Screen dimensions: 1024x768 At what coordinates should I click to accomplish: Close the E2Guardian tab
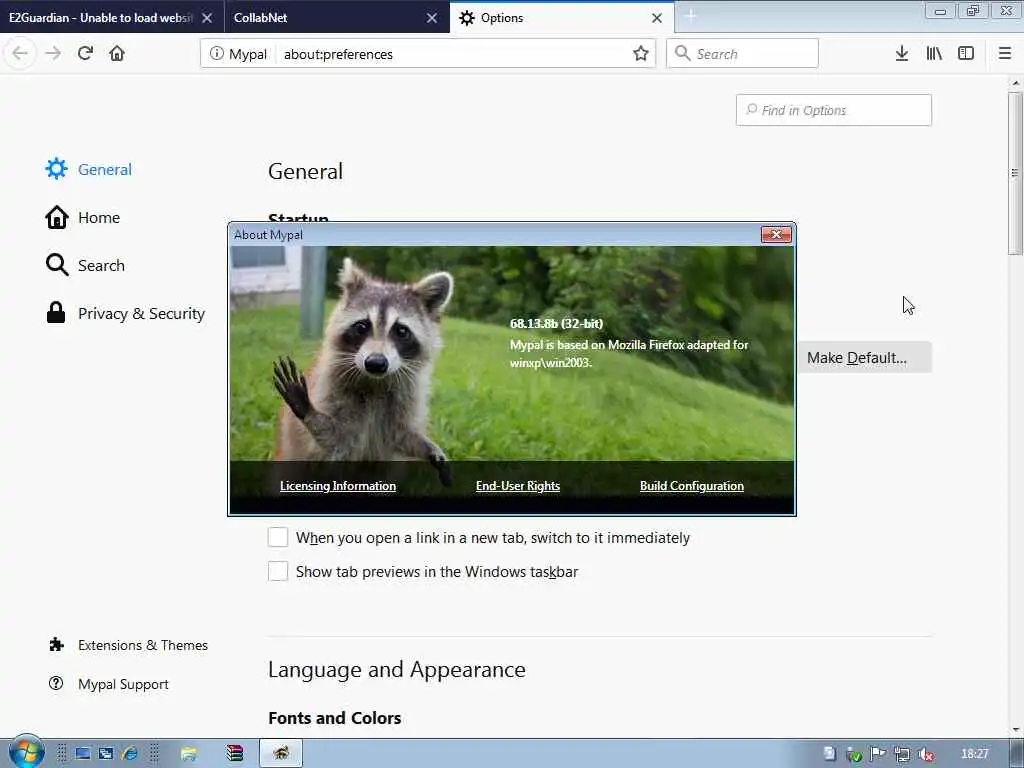207,18
